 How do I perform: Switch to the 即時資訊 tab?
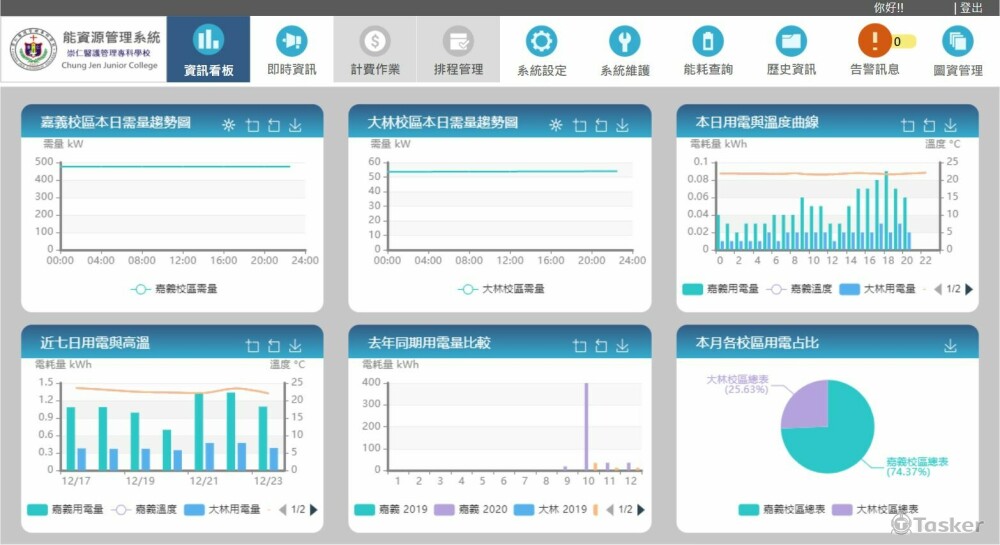click(292, 50)
